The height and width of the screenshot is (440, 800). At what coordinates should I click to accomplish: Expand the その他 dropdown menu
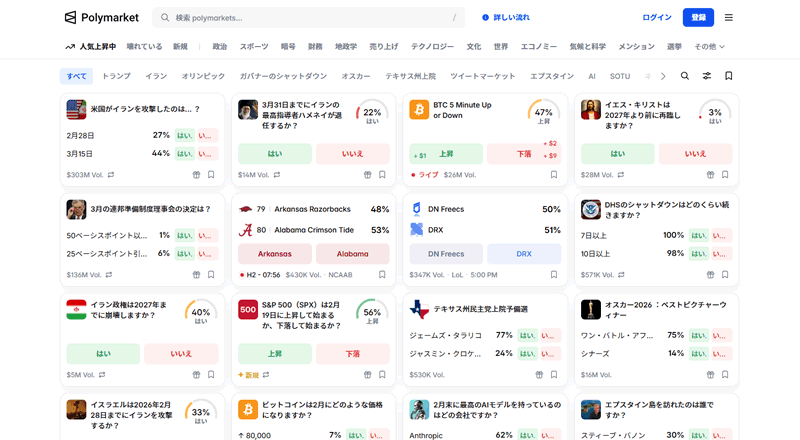pyautogui.click(x=709, y=46)
